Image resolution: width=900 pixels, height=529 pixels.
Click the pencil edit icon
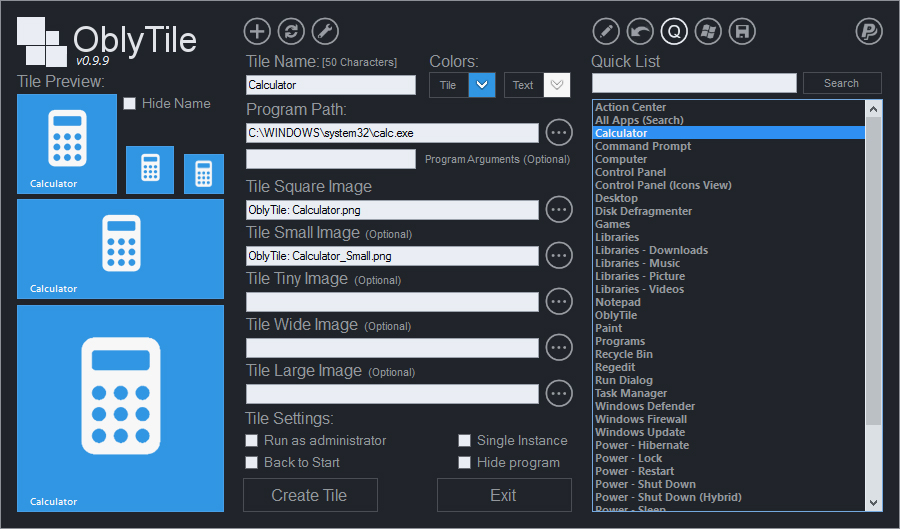click(606, 32)
